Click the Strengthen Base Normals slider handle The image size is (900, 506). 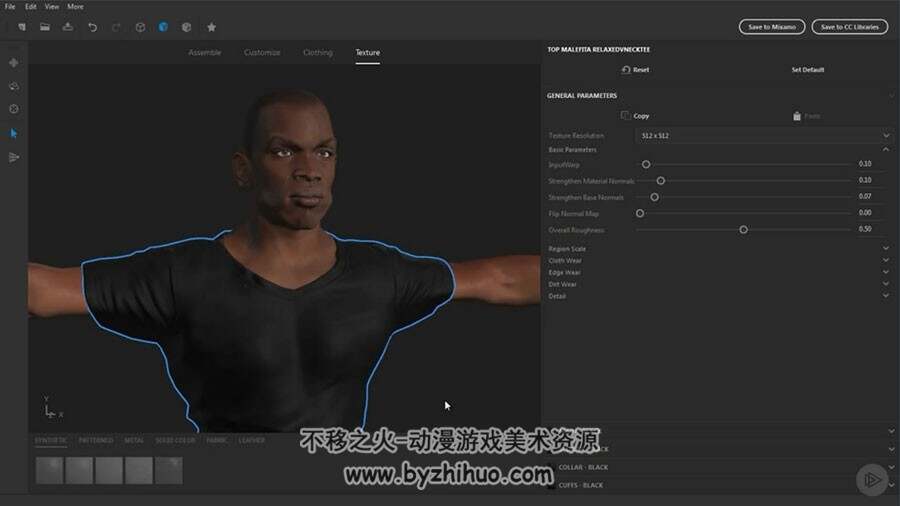654,197
